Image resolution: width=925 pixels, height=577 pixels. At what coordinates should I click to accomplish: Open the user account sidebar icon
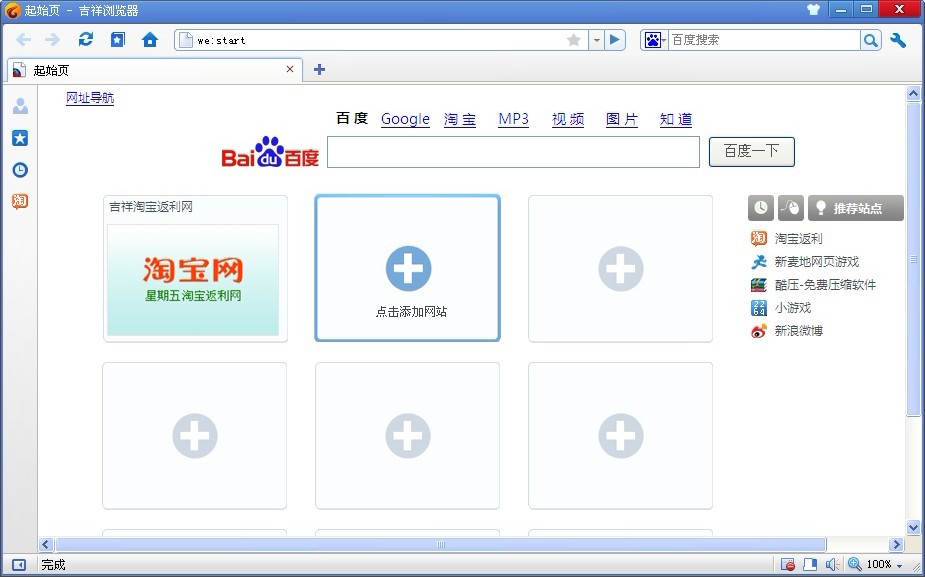(x=20, y=106)
